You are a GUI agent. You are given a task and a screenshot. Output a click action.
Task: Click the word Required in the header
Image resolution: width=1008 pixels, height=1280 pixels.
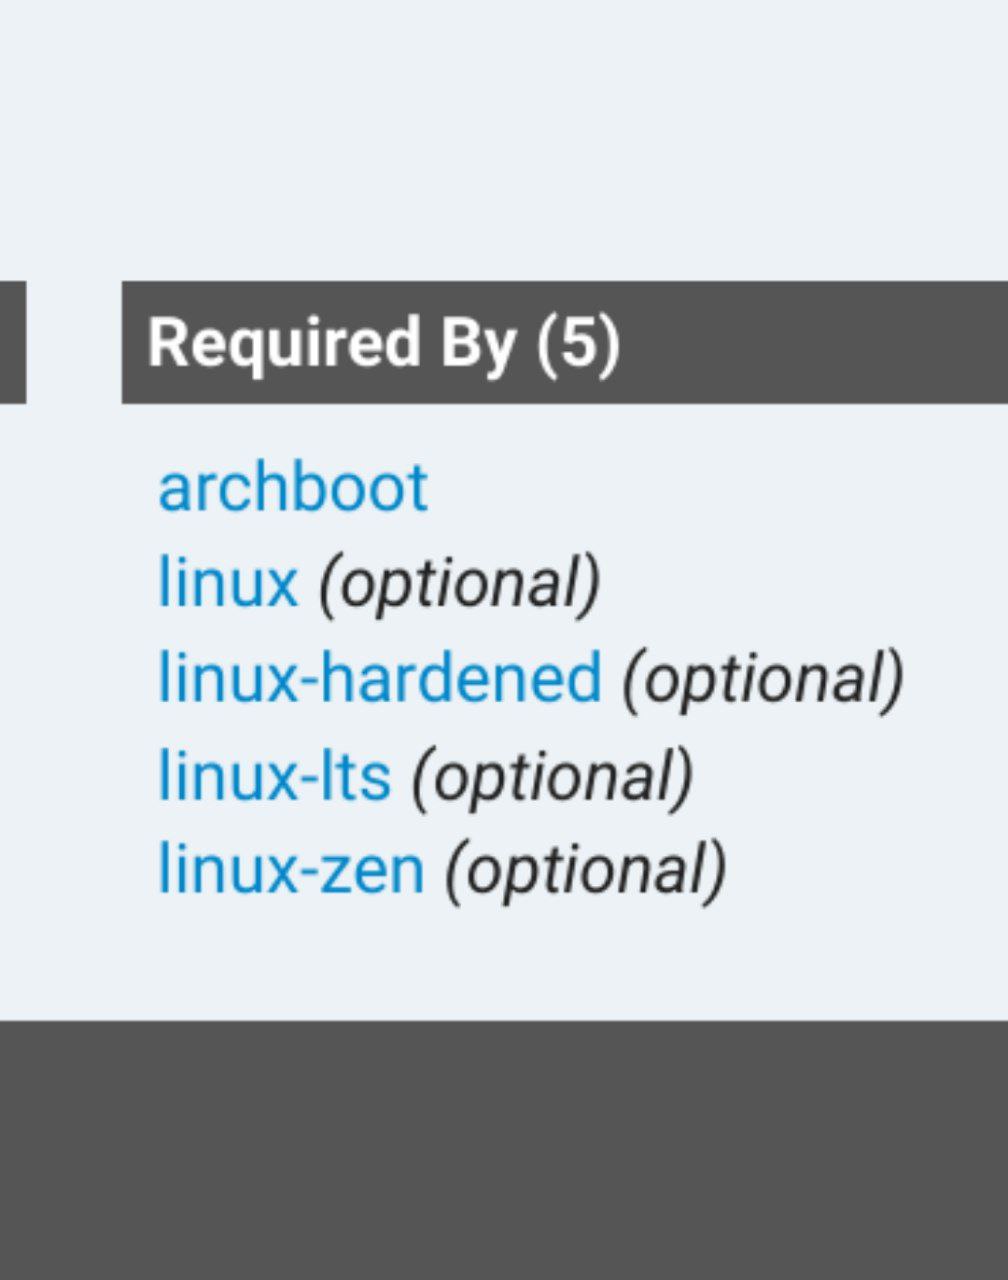click(x=283, y=343)
